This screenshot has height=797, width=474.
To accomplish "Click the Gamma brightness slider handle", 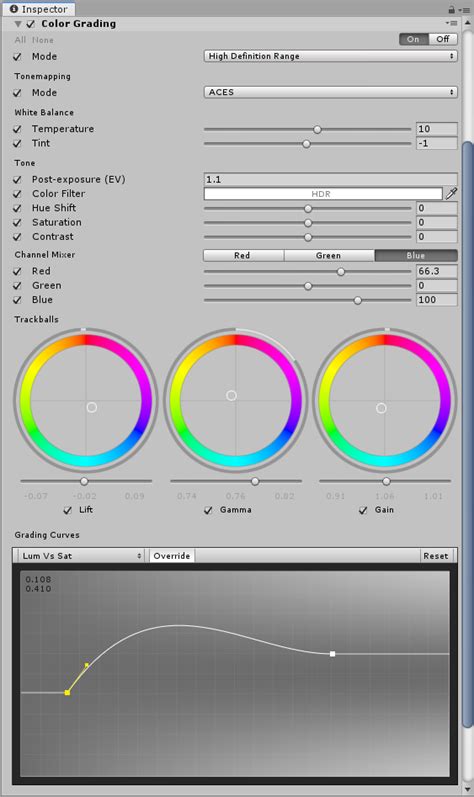I will pyautogui.click(x=255, y=481).
